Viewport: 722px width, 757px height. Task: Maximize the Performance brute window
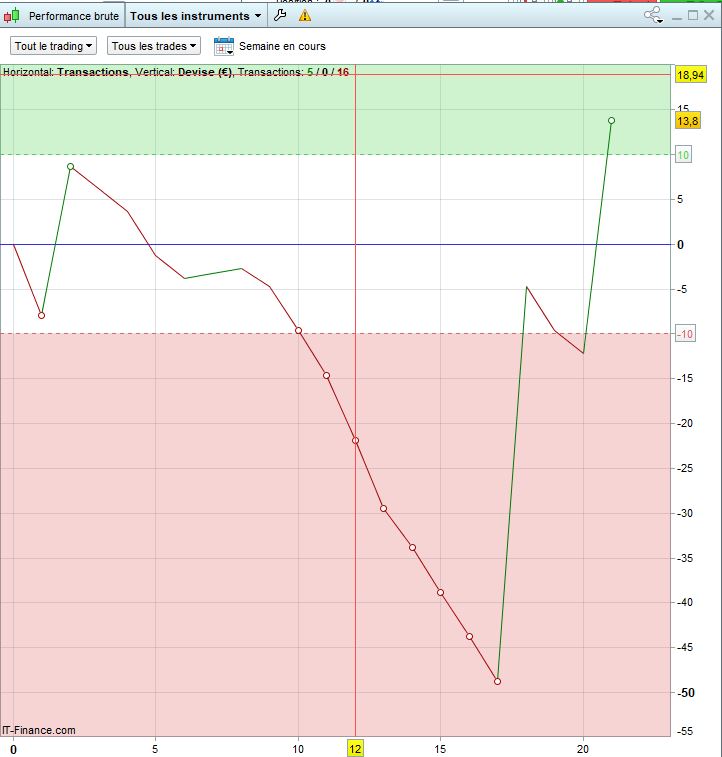pyautogui.click(x=693, y=15)
